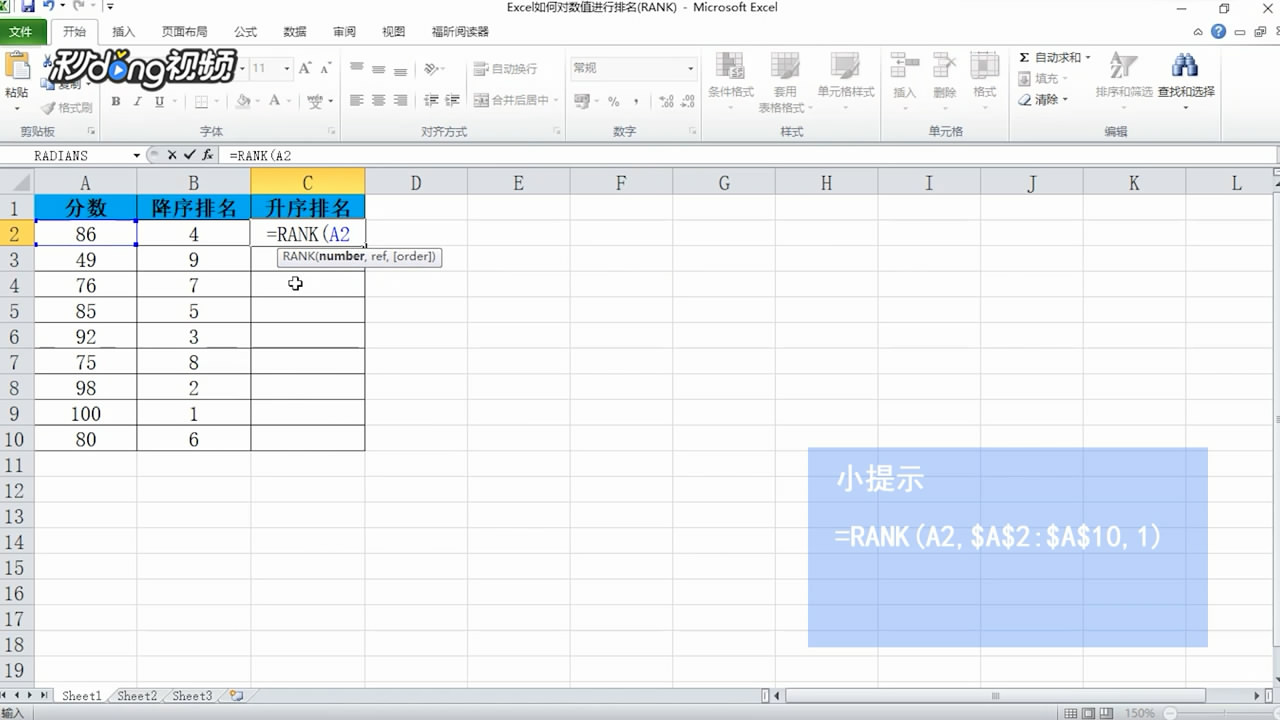
Task: Click the center text icon
Action: click(x=379, y=101)
